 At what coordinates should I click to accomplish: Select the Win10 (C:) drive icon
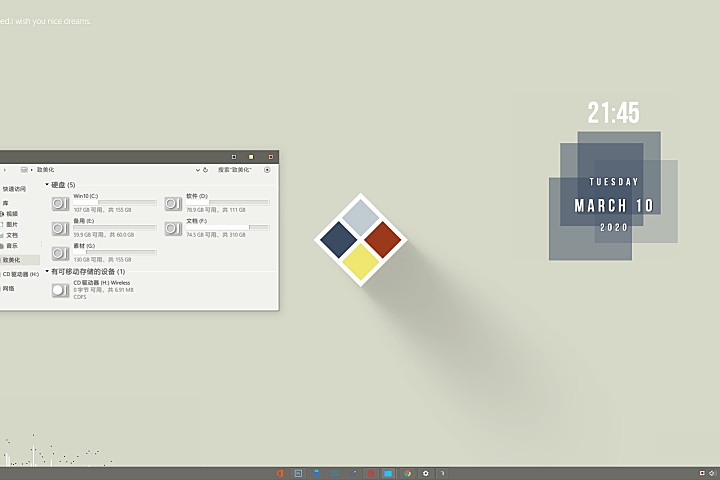[x=60, y=203]
